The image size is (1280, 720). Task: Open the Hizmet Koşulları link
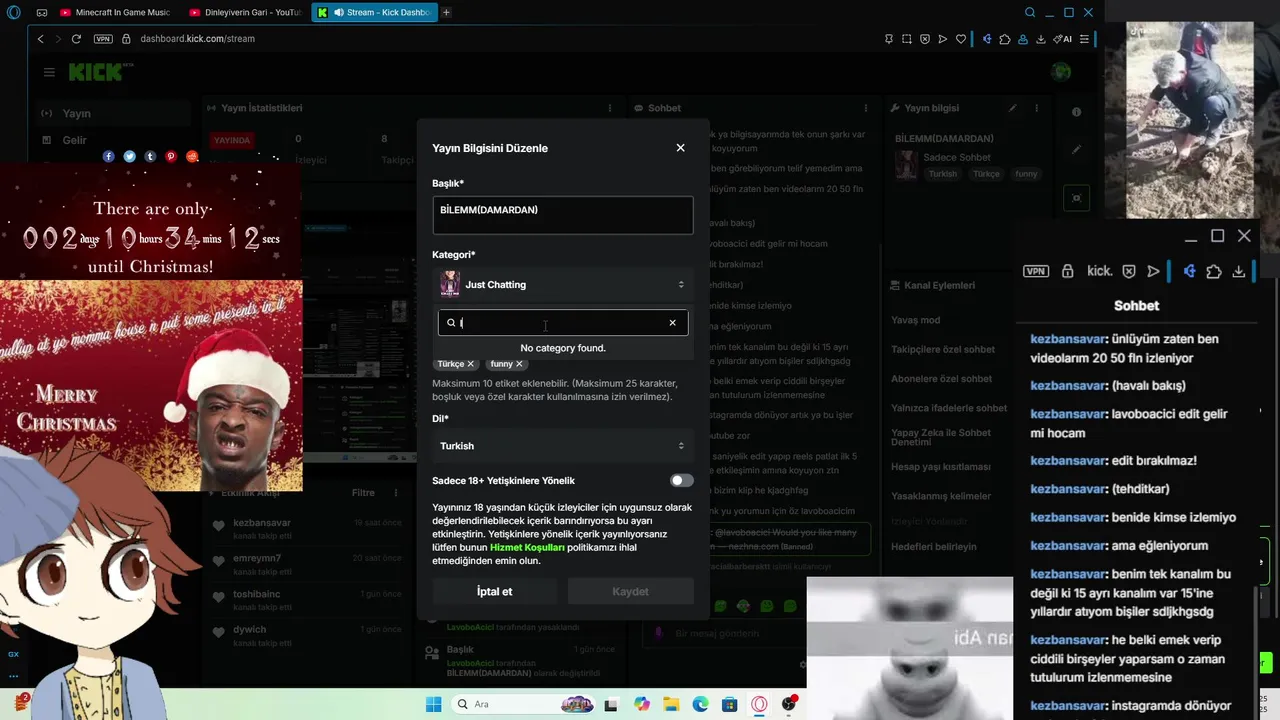tap(527, 547)
